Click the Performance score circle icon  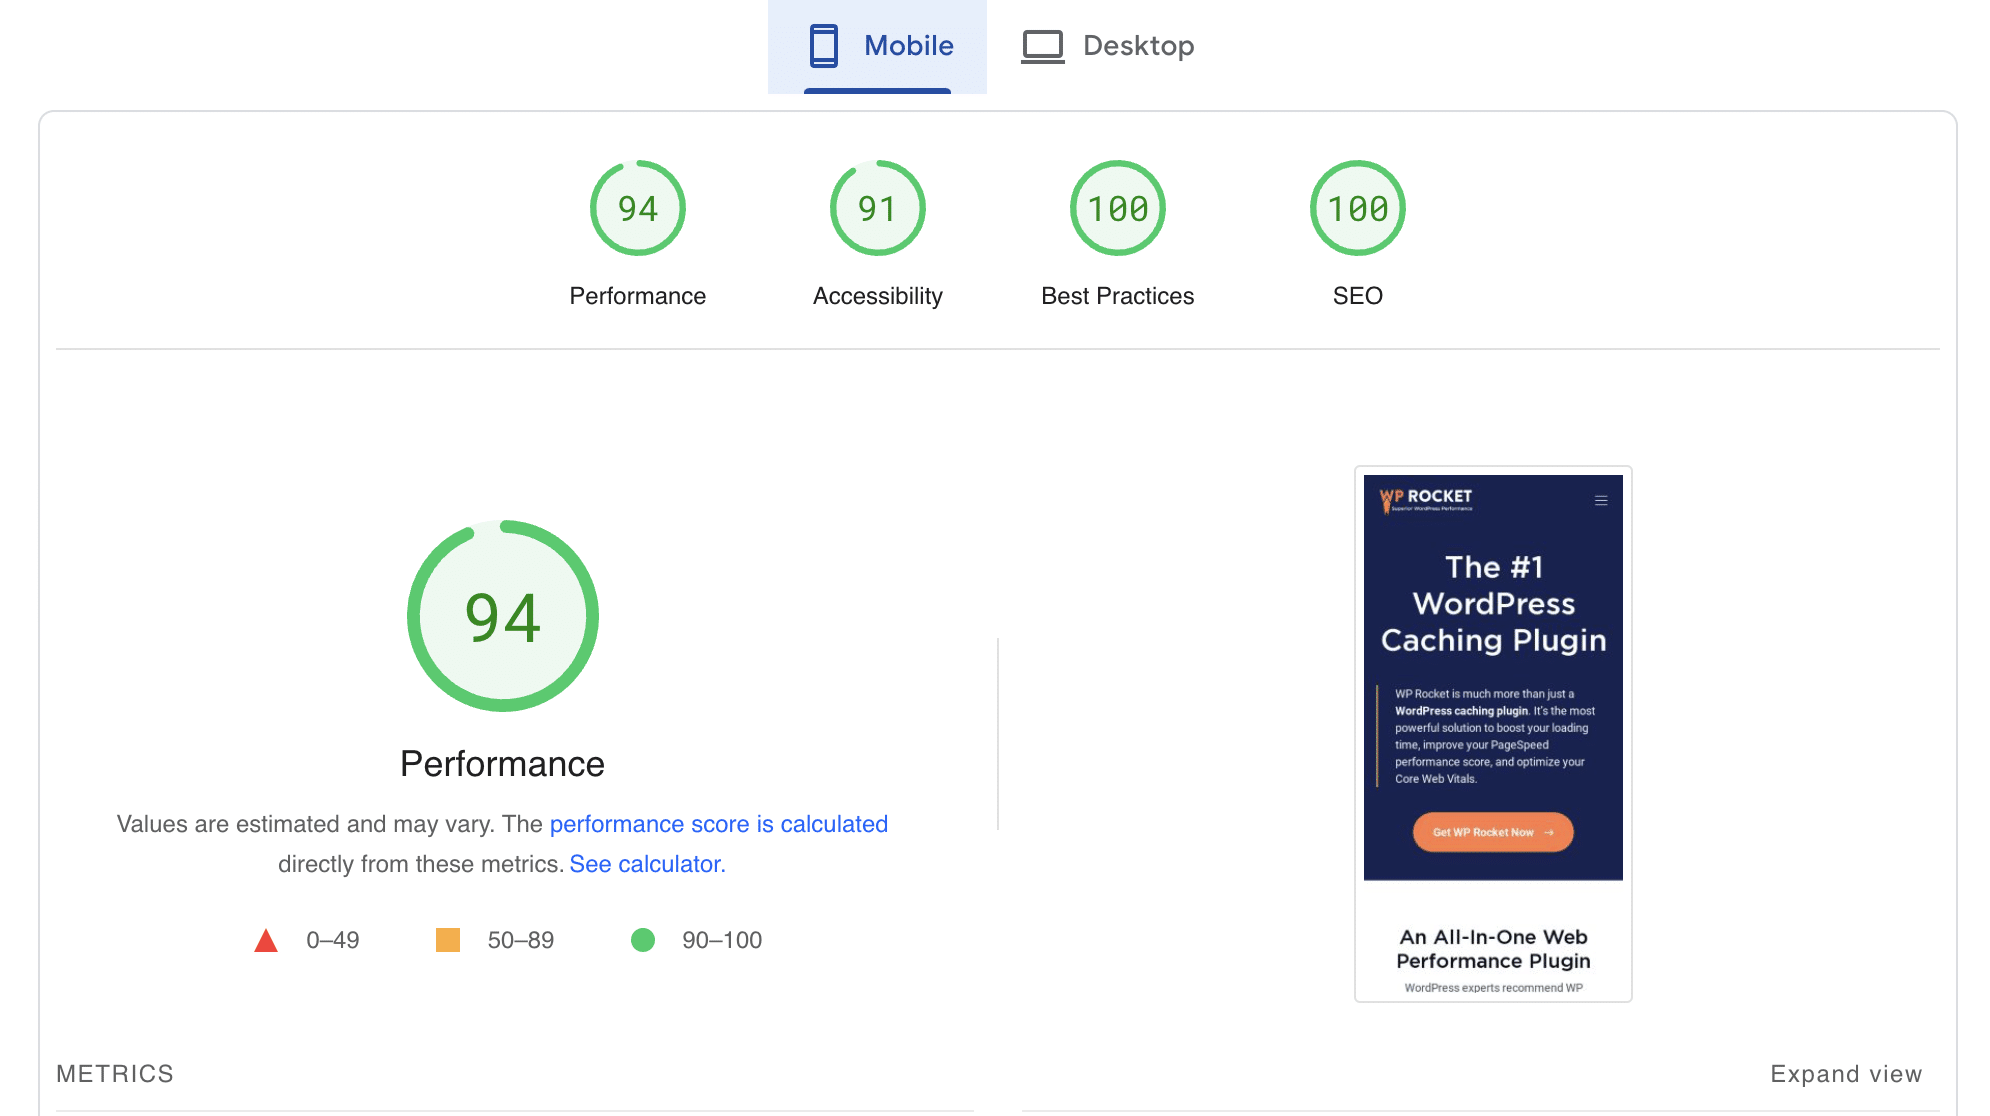637,208
